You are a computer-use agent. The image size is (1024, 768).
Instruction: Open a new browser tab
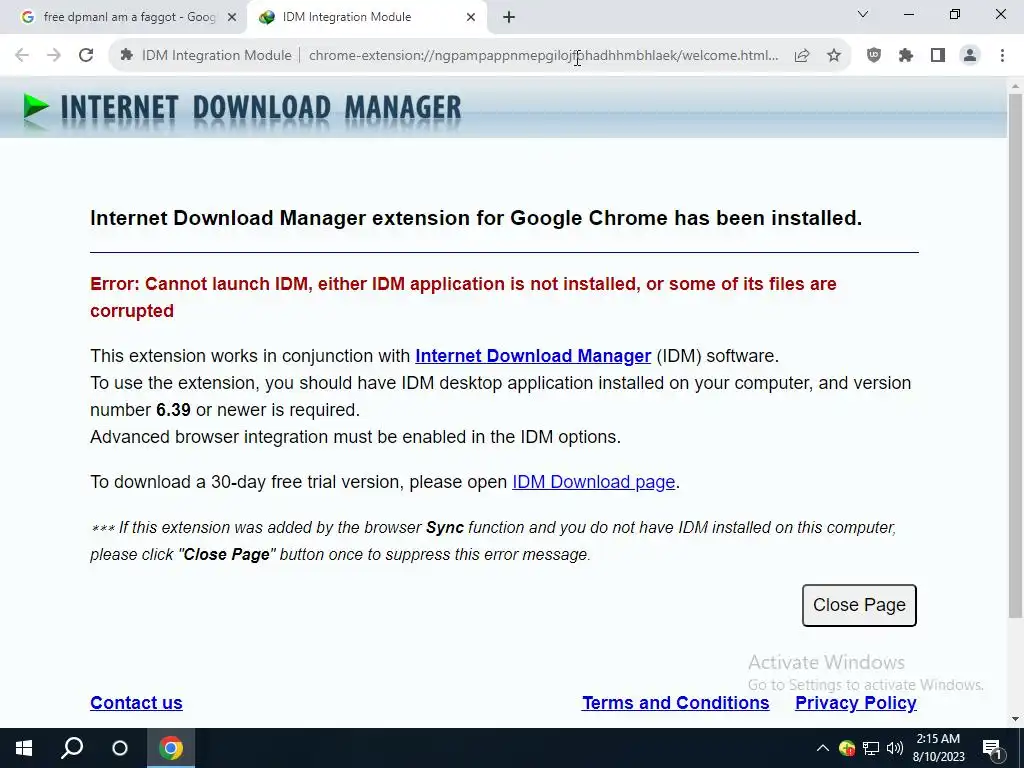[509, 18]
